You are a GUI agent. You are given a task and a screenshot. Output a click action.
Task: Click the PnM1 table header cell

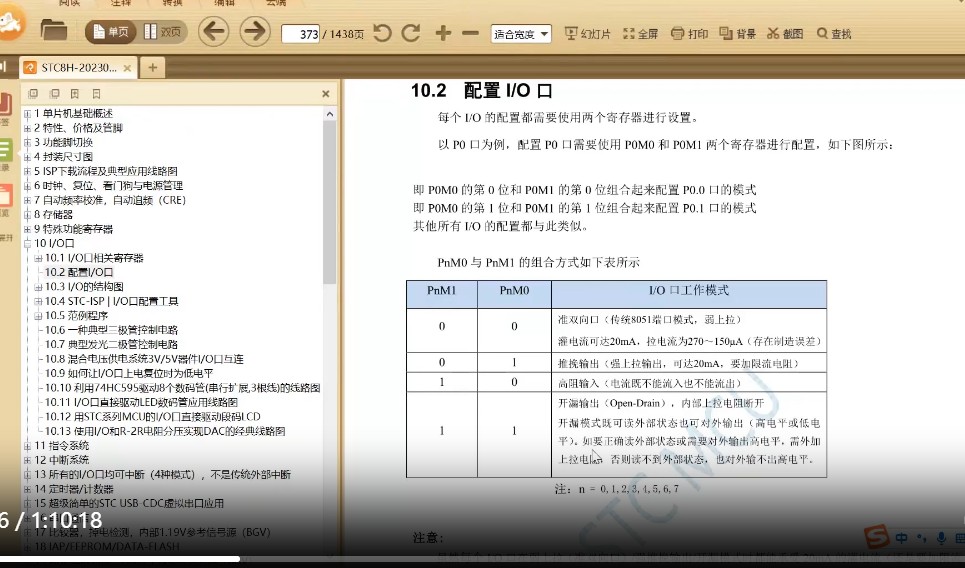click(x=442, y=294)
